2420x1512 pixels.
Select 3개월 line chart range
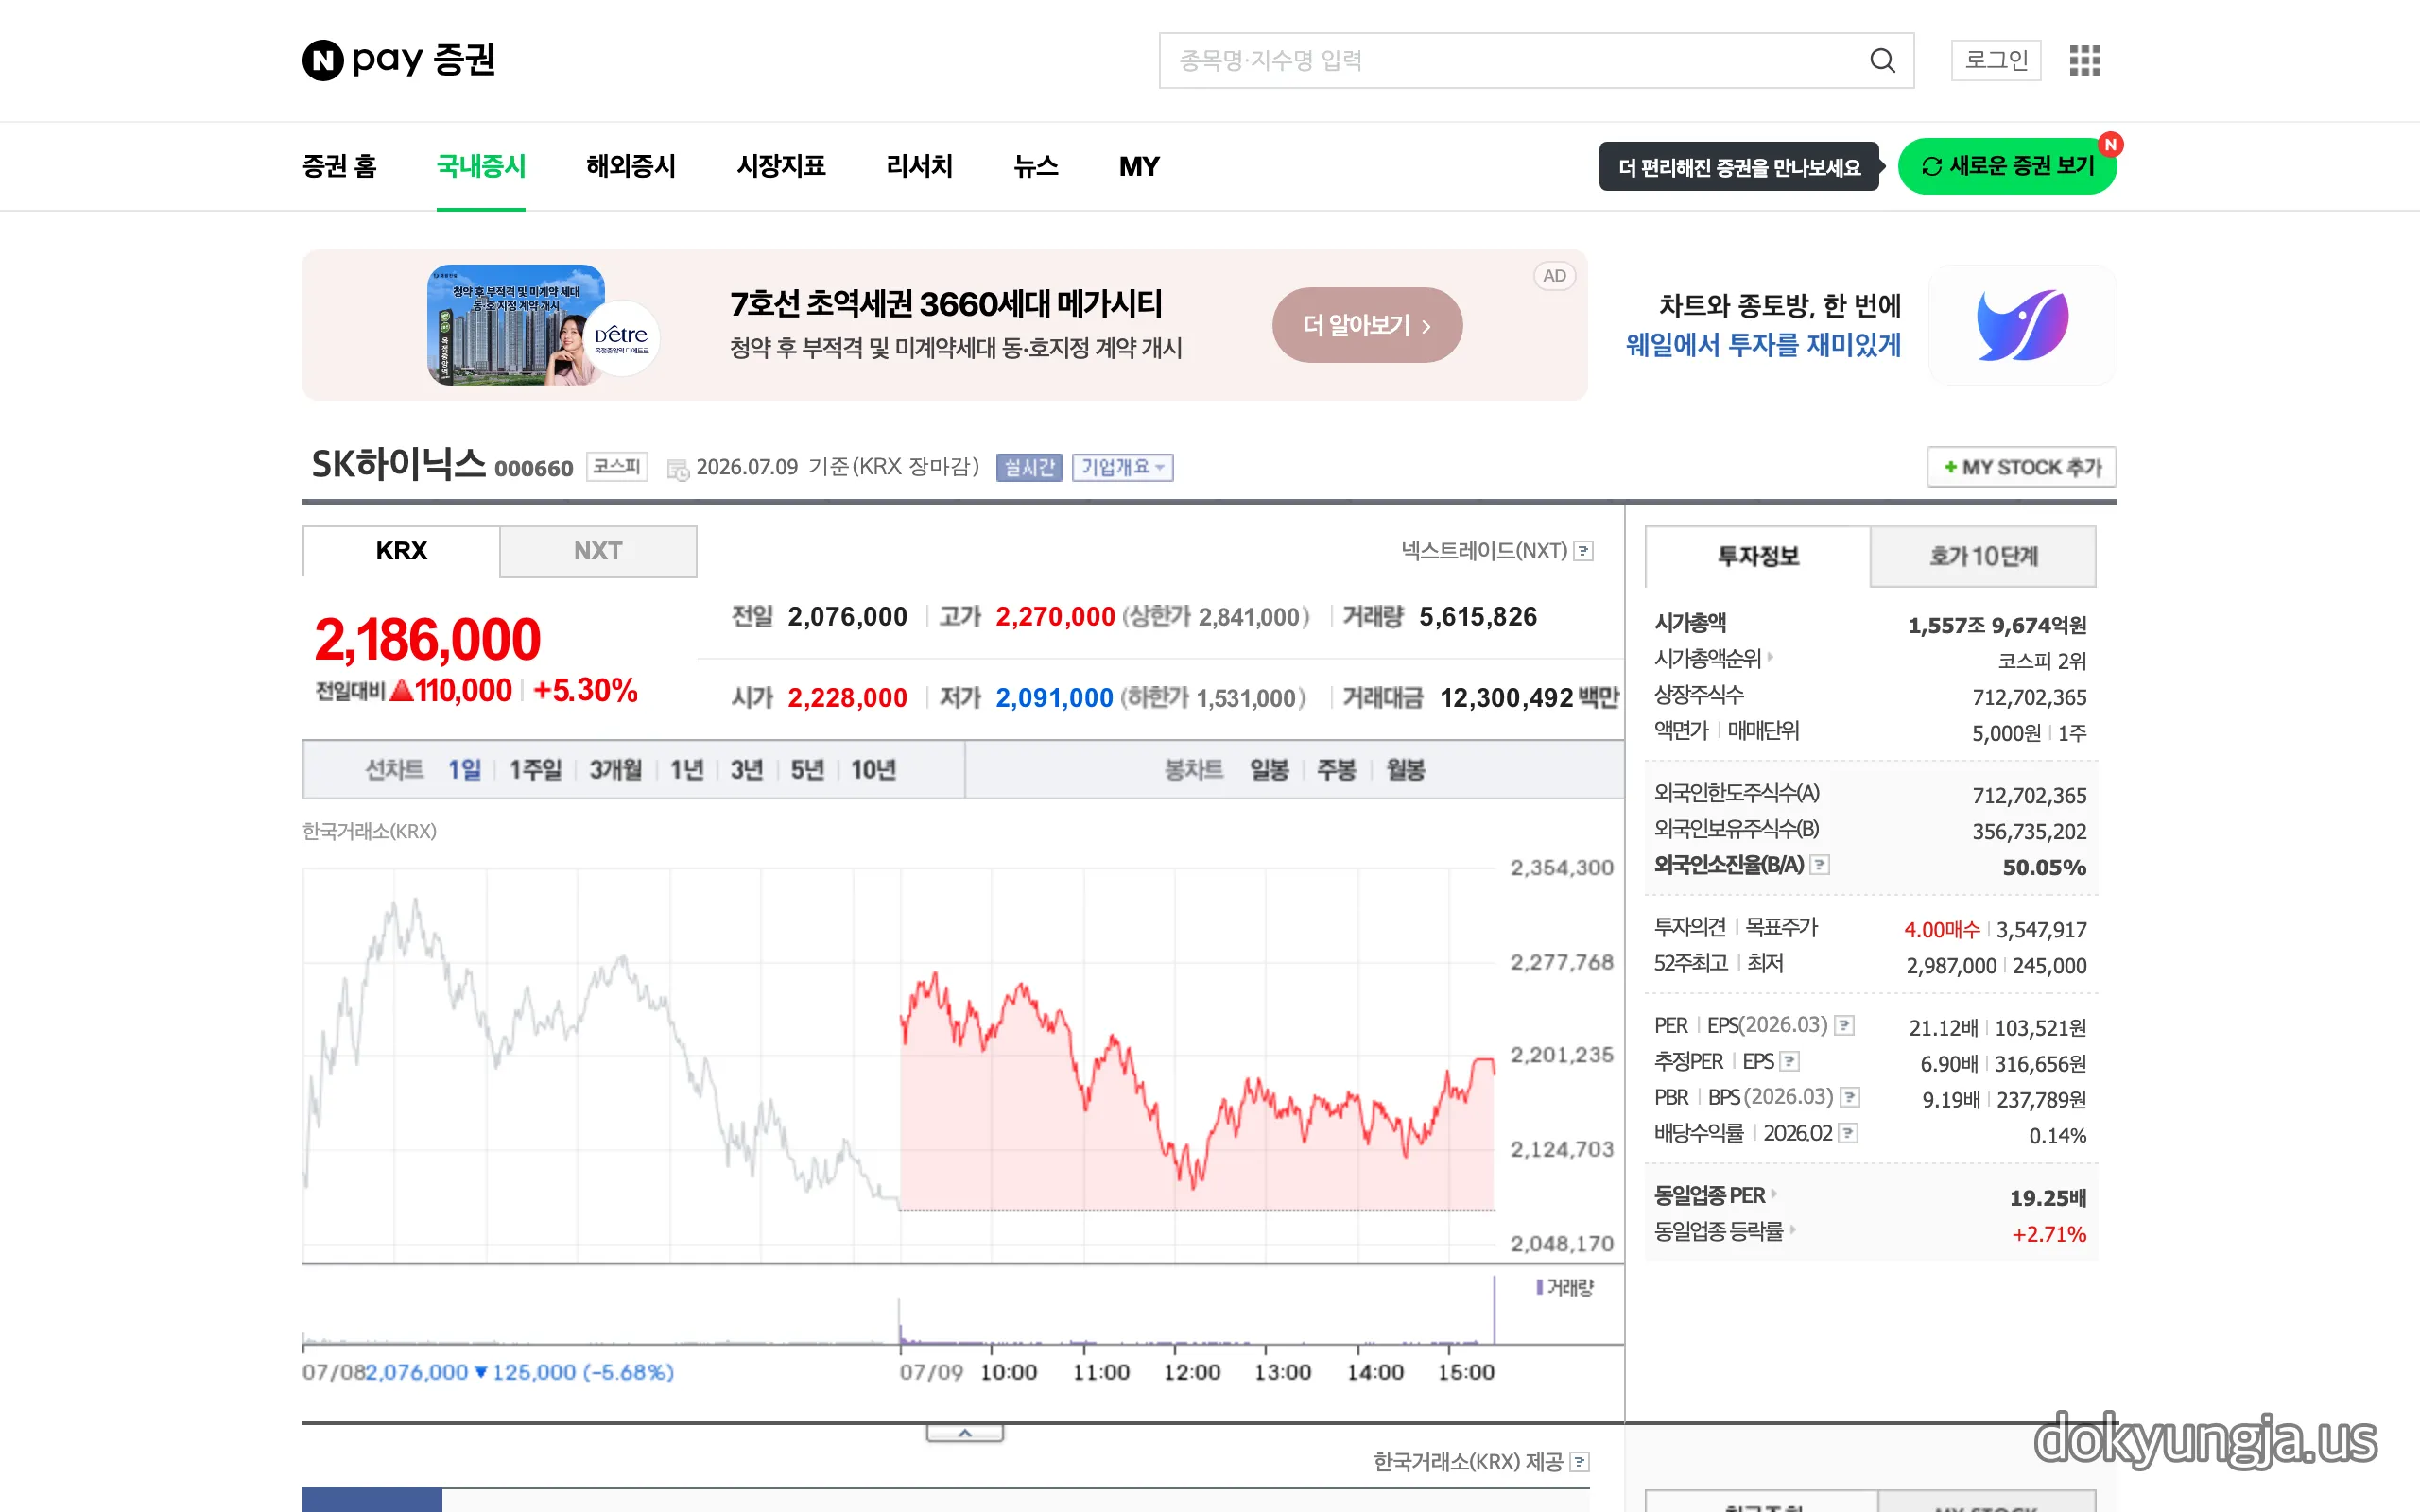point(615,770)
